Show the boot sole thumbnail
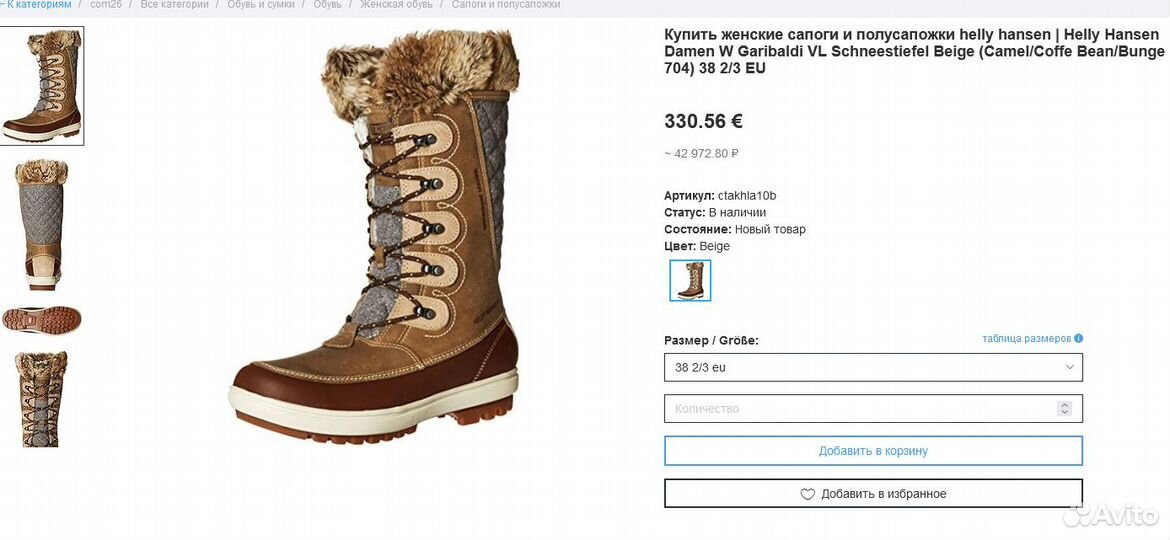Screen dimensions: 1170x540 pyautogui.click(x=42, y=320)
